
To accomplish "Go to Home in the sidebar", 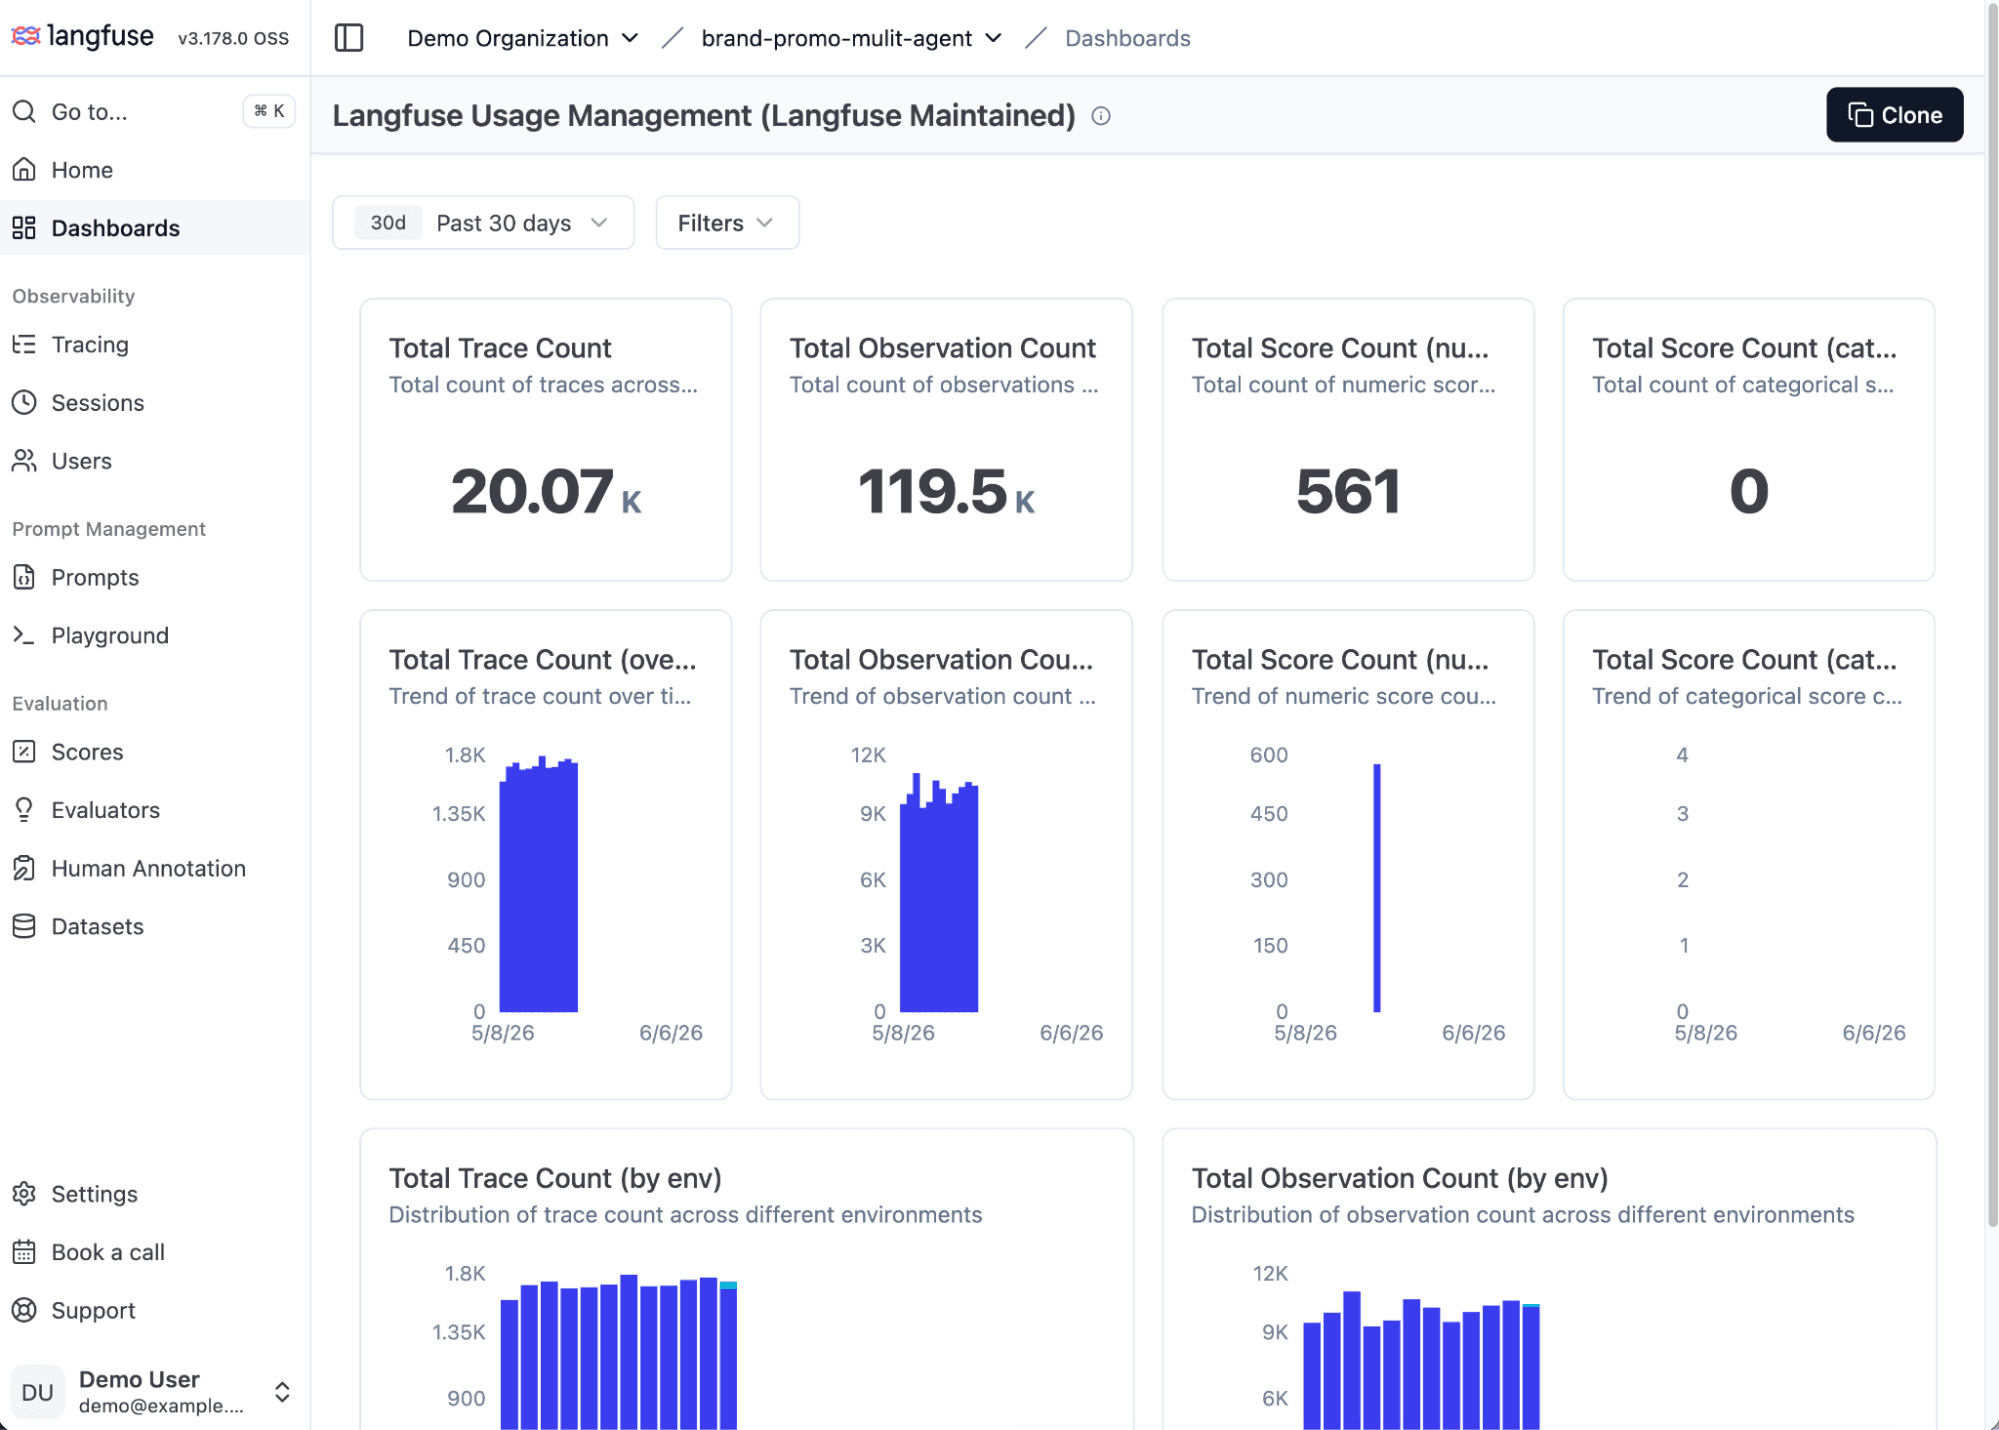I will pos(154,169).
